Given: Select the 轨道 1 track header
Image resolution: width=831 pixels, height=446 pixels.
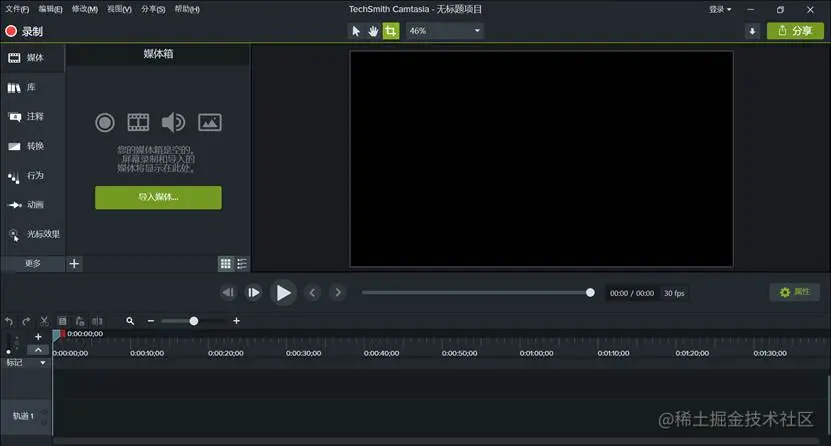Looking at the screenshot, I should pyautogui.click(x=26, y=416).
